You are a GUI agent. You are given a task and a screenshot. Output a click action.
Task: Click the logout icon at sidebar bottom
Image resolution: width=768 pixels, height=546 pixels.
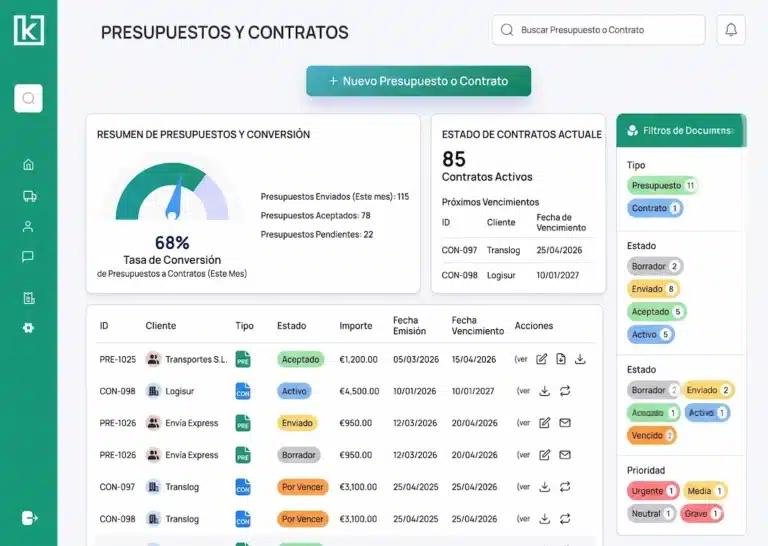29,517
